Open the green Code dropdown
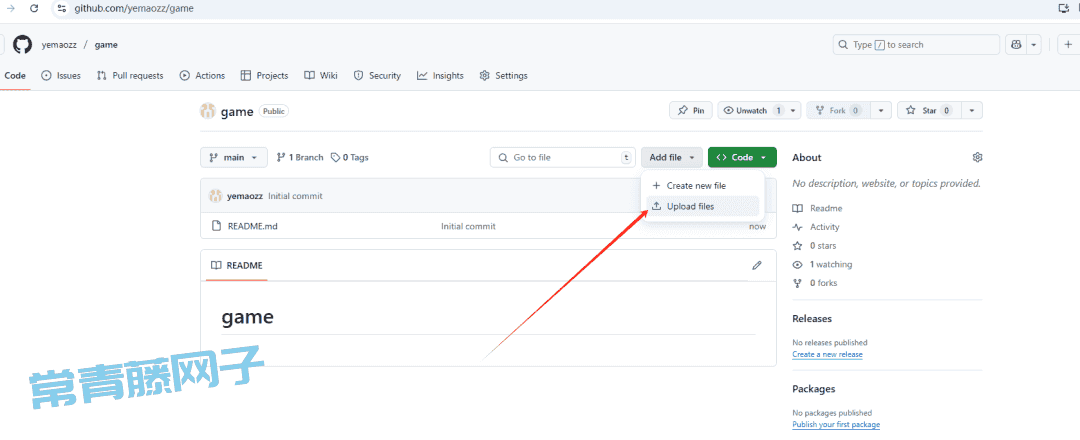The image size is (1080, 440). (x=742, y=157)
